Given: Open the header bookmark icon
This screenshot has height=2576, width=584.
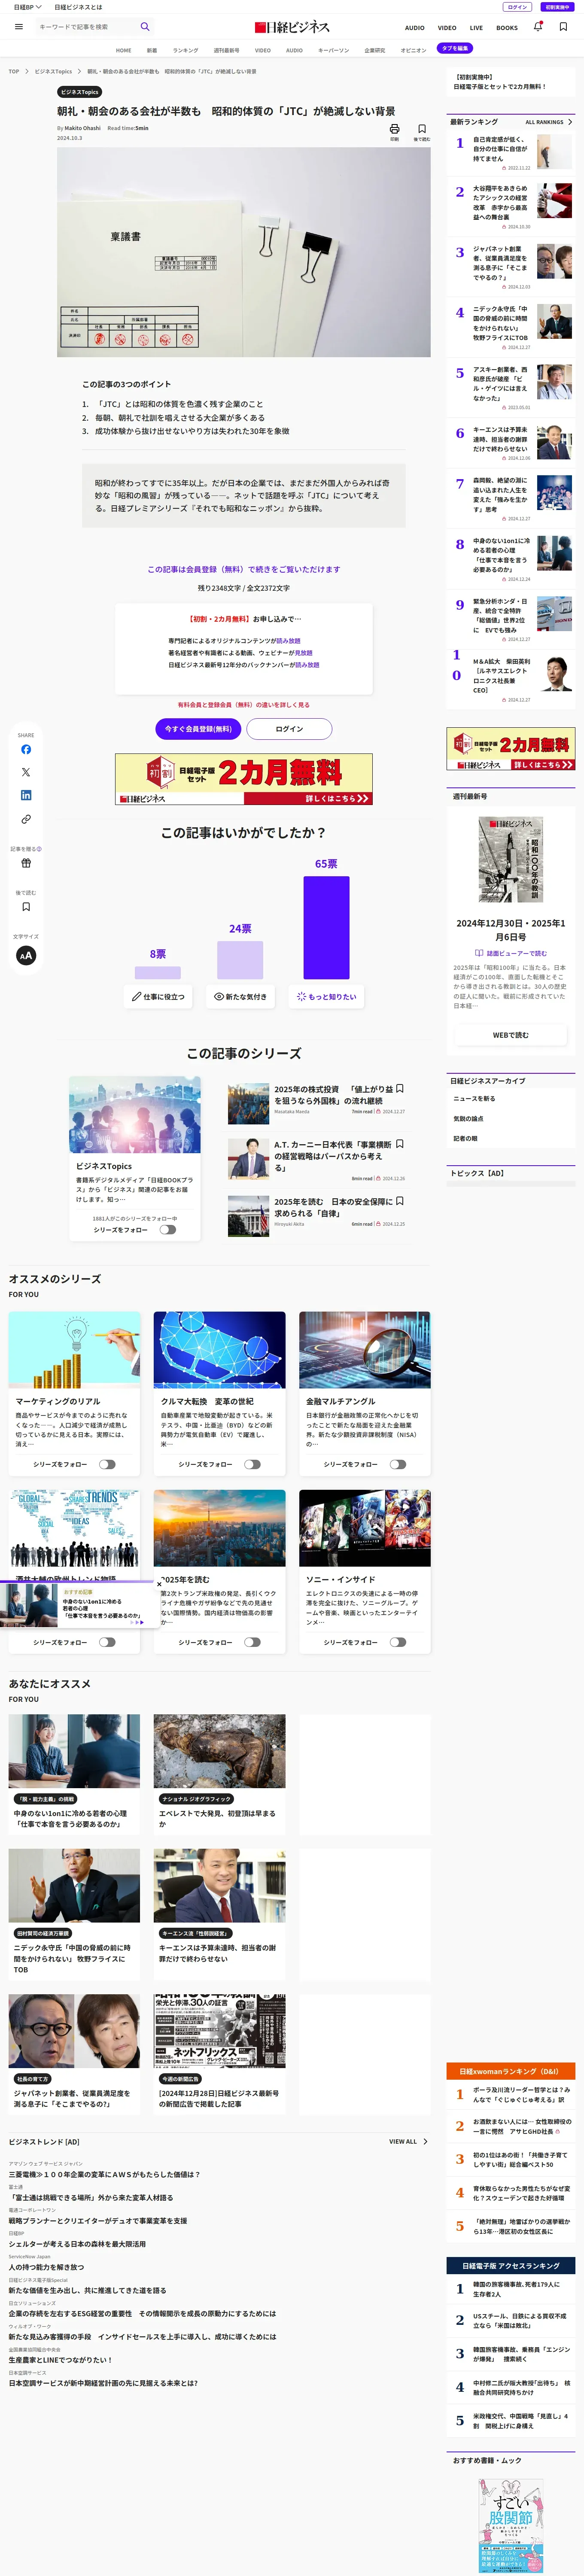Looking at the screenshot, I should [563, 27].
